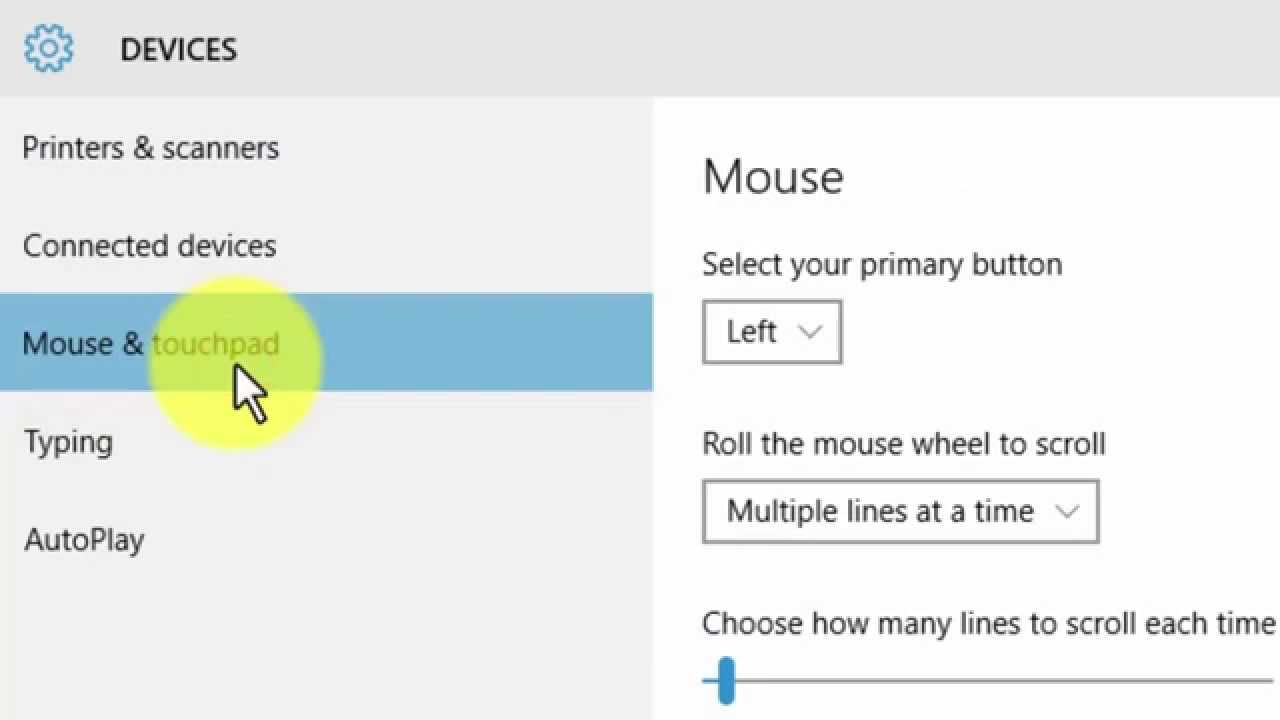Click the Mouse section heading

(x=773, y=177)
